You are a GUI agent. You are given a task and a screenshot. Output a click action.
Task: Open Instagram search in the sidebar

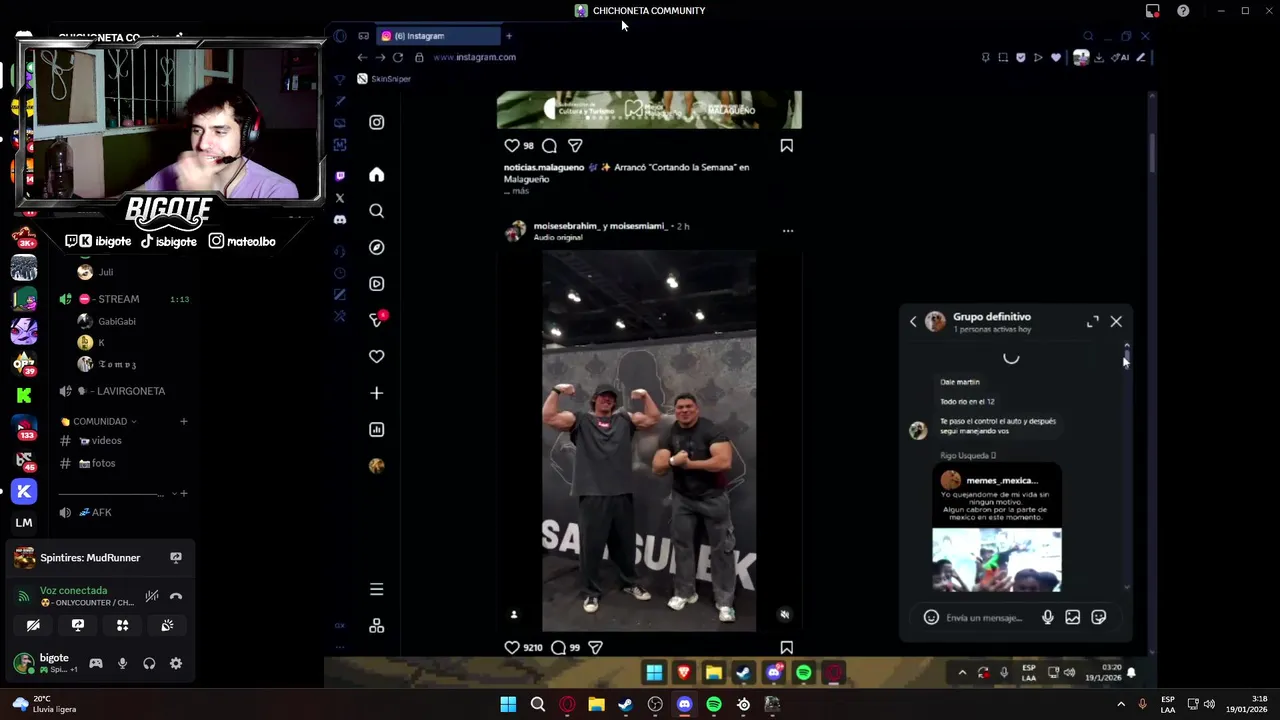[x=376, y=211]
